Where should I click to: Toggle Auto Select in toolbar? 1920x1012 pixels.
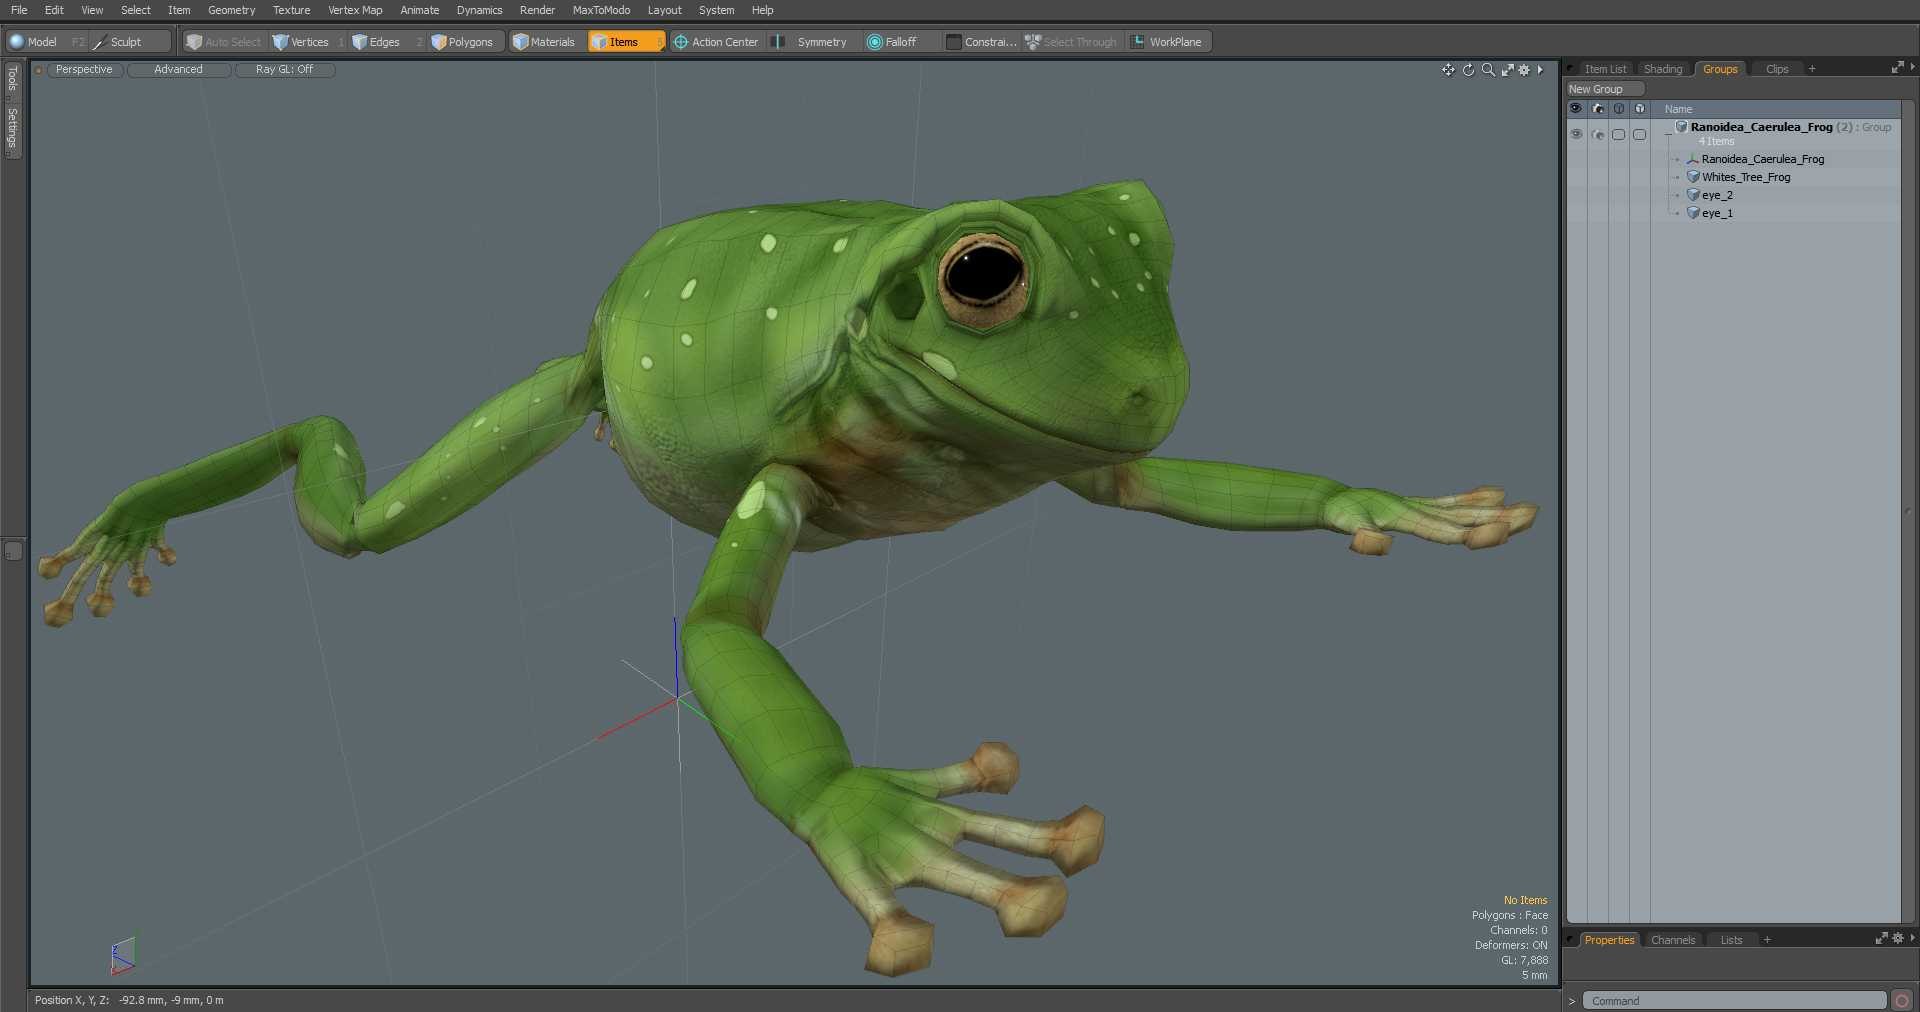tap(224, 42)
